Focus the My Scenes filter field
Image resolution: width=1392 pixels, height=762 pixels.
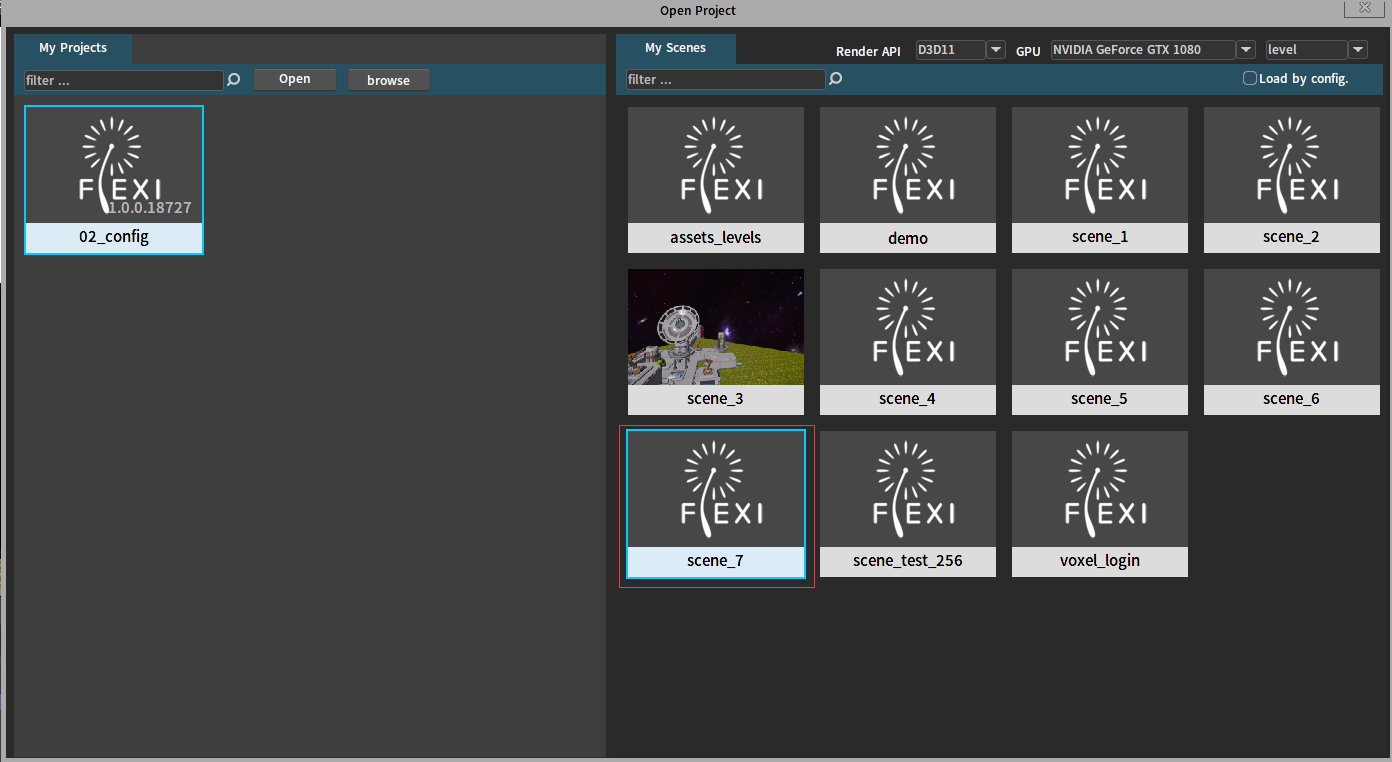point(725,79)
